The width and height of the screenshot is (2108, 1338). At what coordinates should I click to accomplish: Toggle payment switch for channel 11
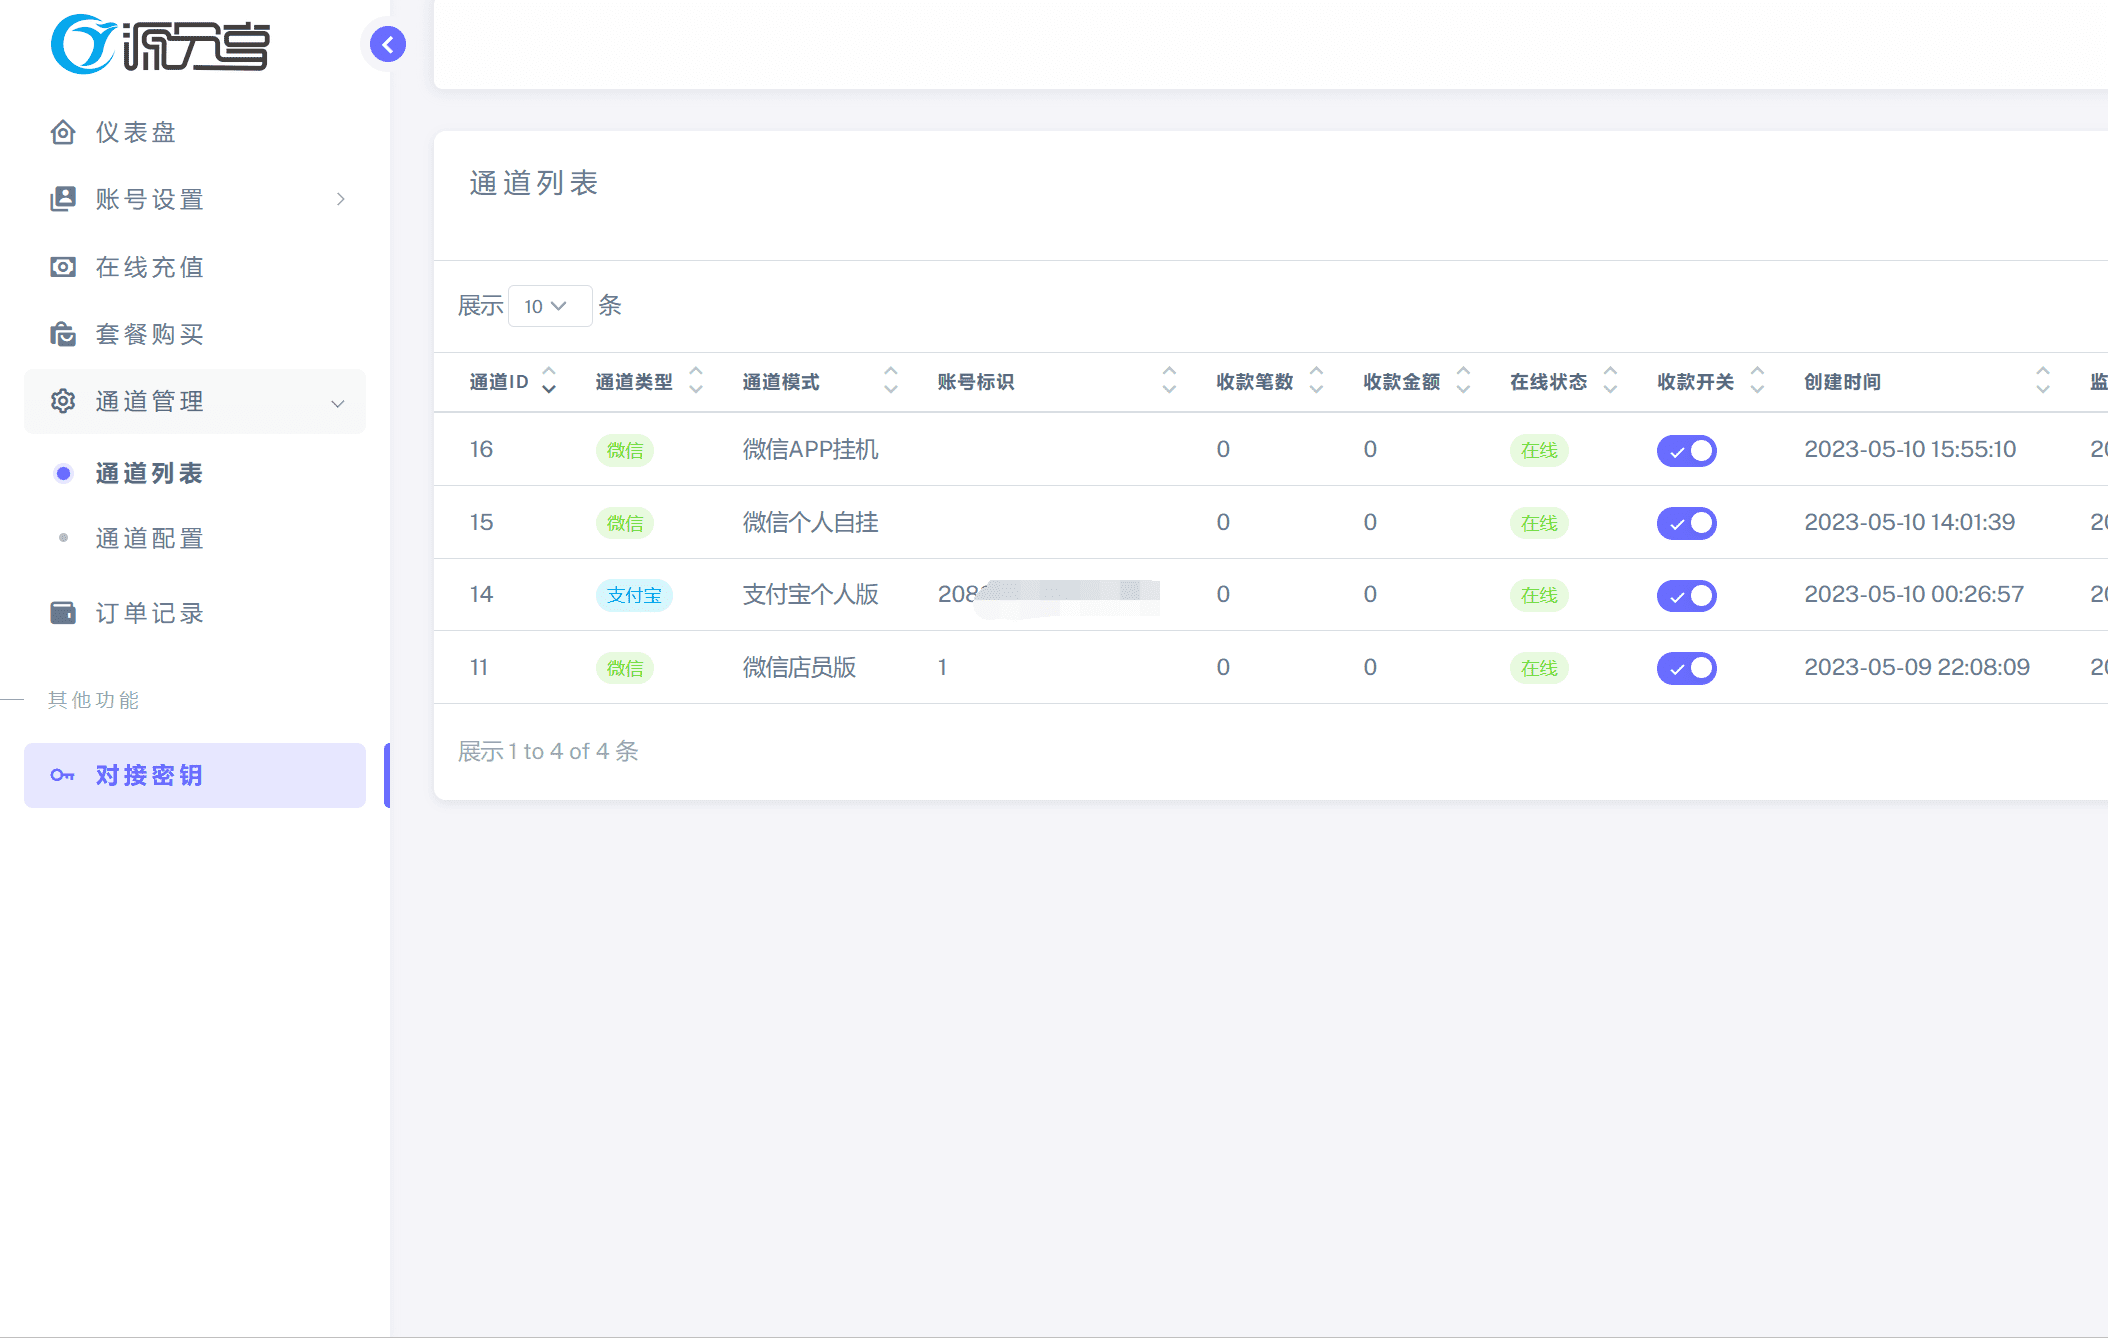[1687, 668]
